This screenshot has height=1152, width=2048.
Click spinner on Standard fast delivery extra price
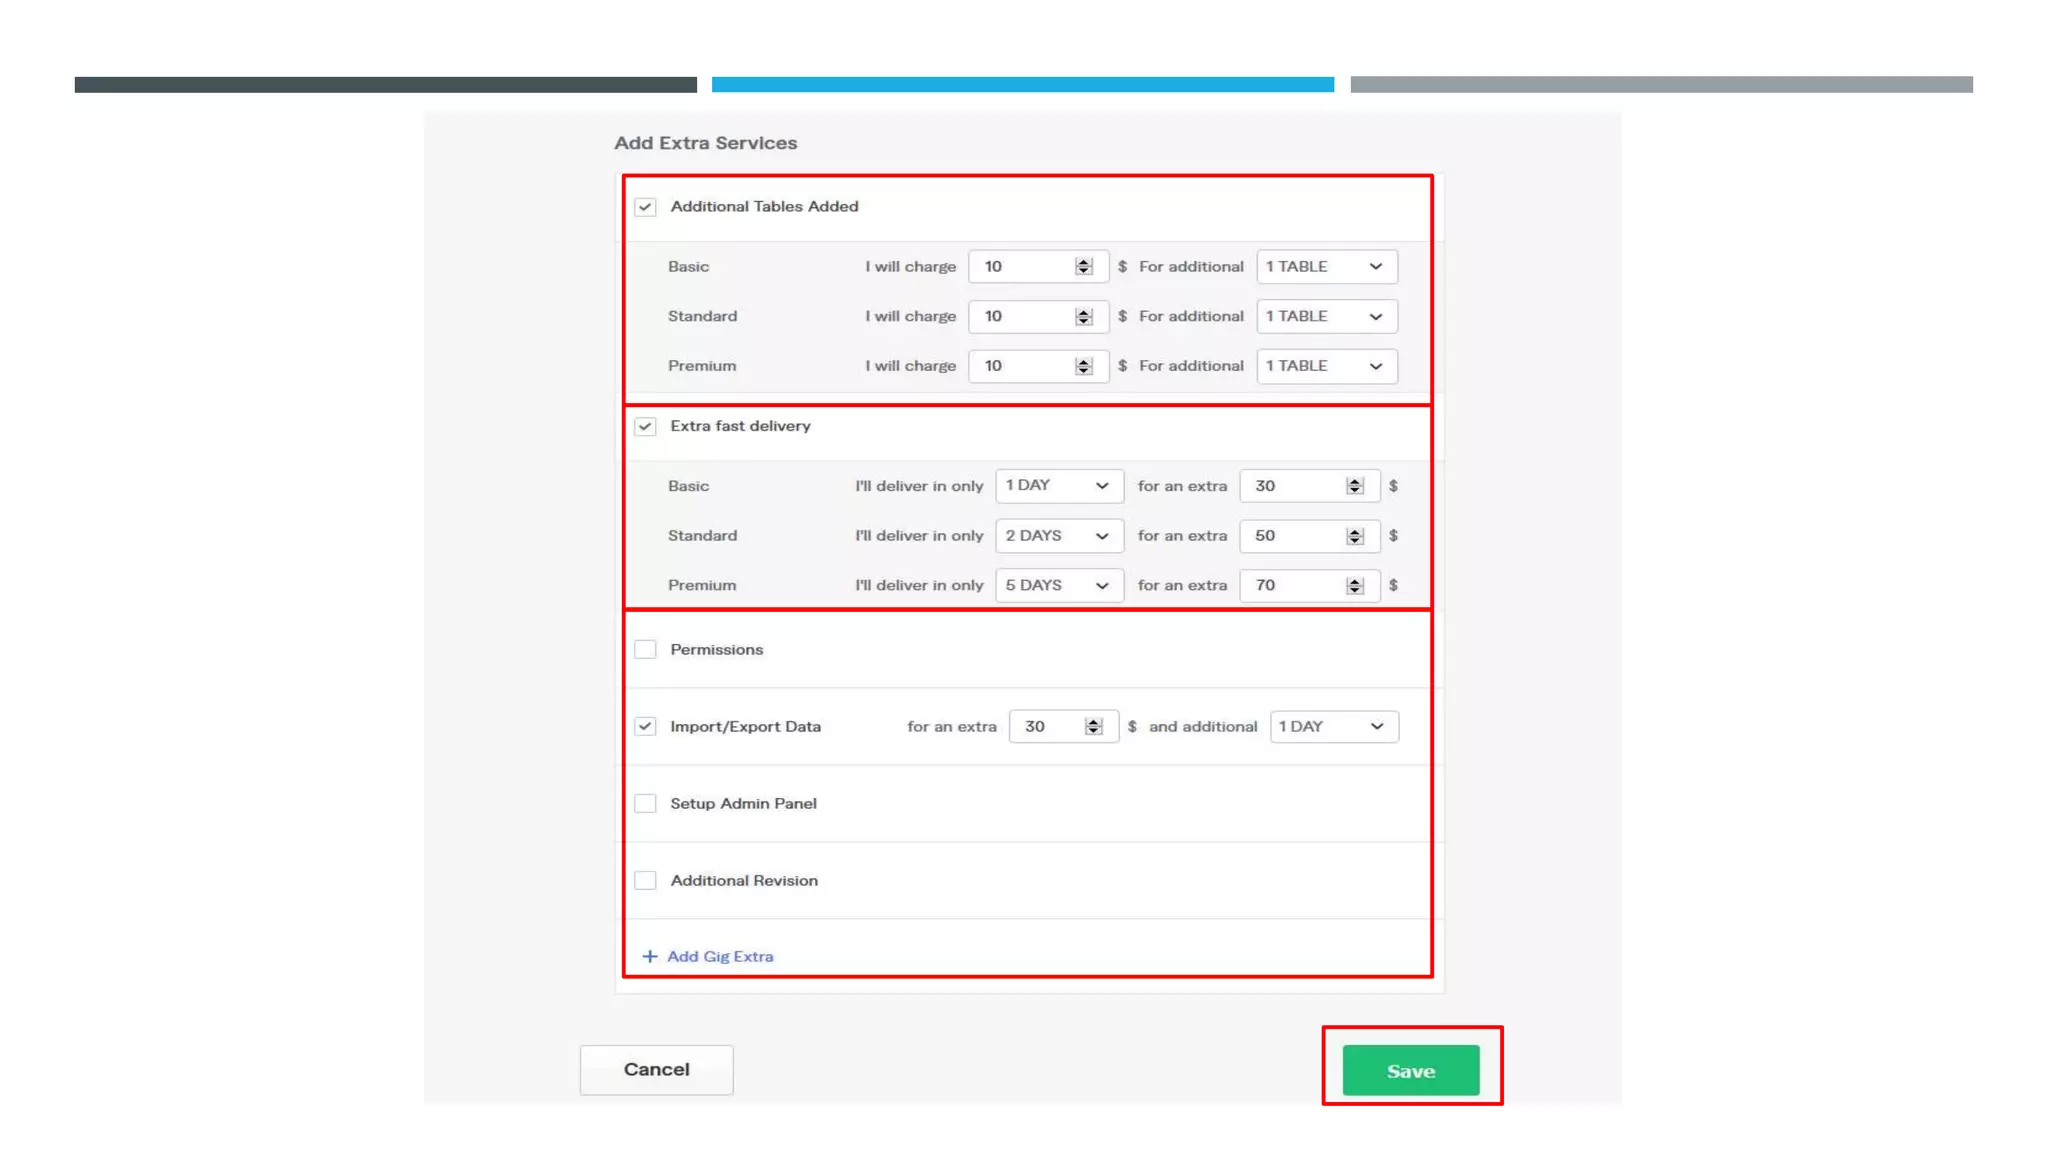(x=1354, y=536)
